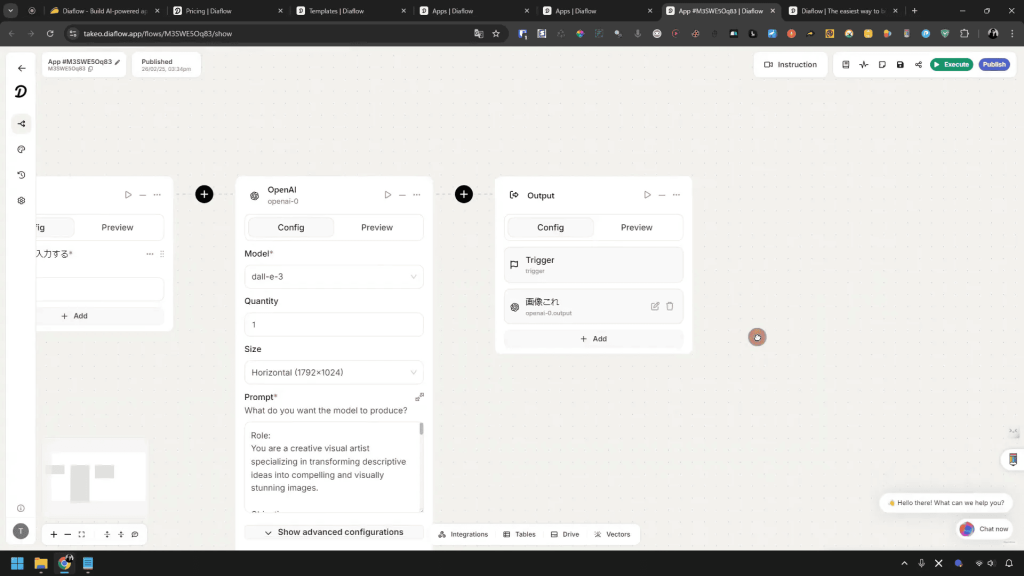Image resolution: width=1024 pixels, height=576 pixels.
Task: Open the canvas comment tool icon
Action: tap(135, 534)
